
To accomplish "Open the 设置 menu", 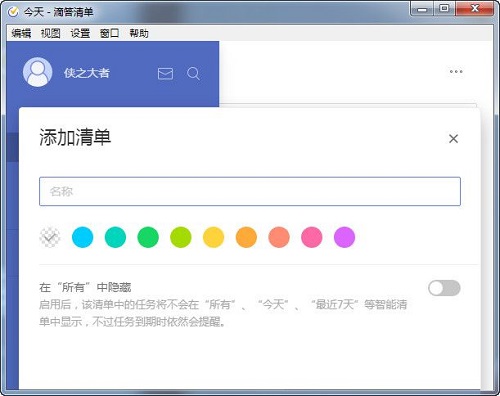I will (x=80, y=33).
